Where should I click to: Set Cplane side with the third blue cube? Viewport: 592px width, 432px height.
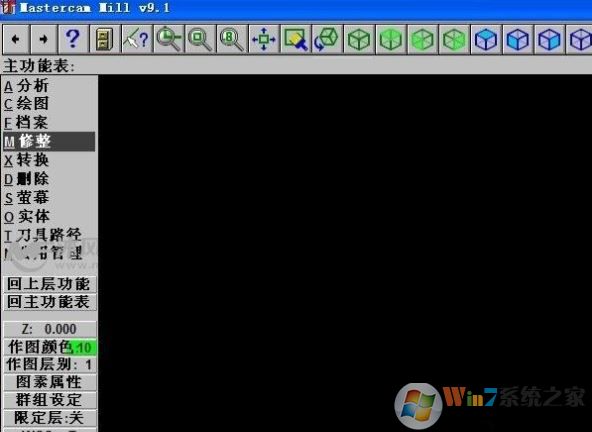pyautogui.click(x=549, y=39)
